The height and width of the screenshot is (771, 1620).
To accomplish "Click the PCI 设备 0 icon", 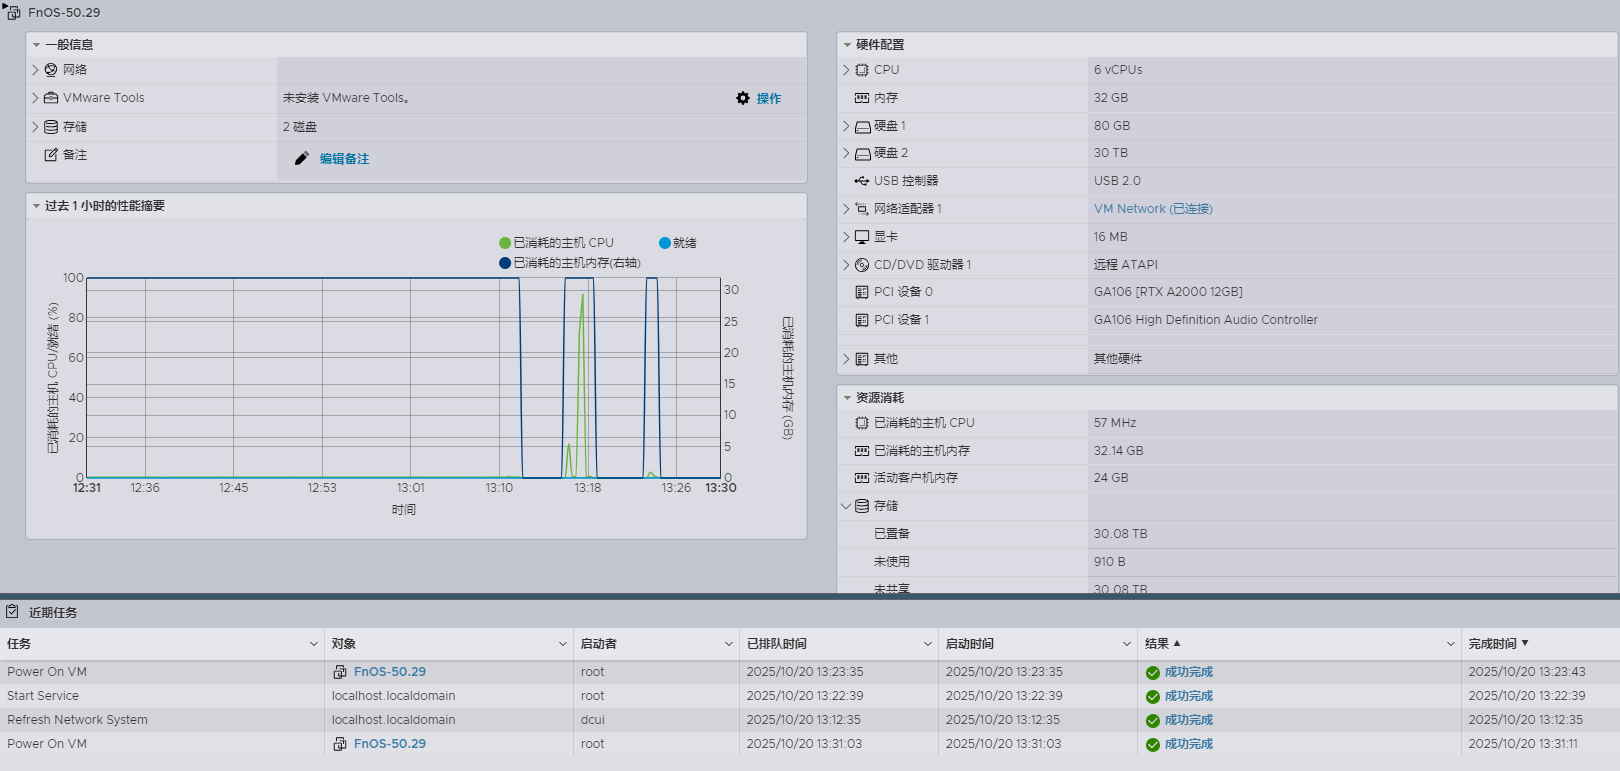I will [862, 292].
